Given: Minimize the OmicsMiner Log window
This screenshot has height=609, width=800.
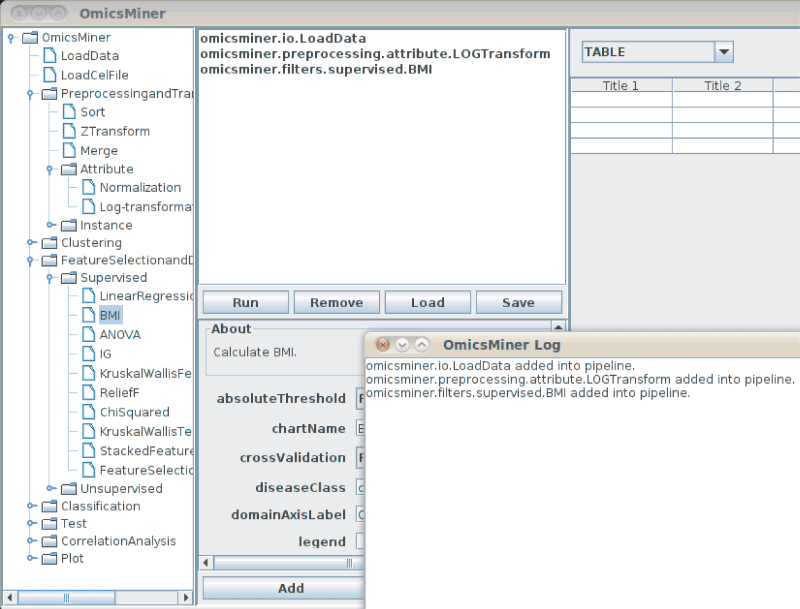Looking at the screenshot, I should [402, 345].
